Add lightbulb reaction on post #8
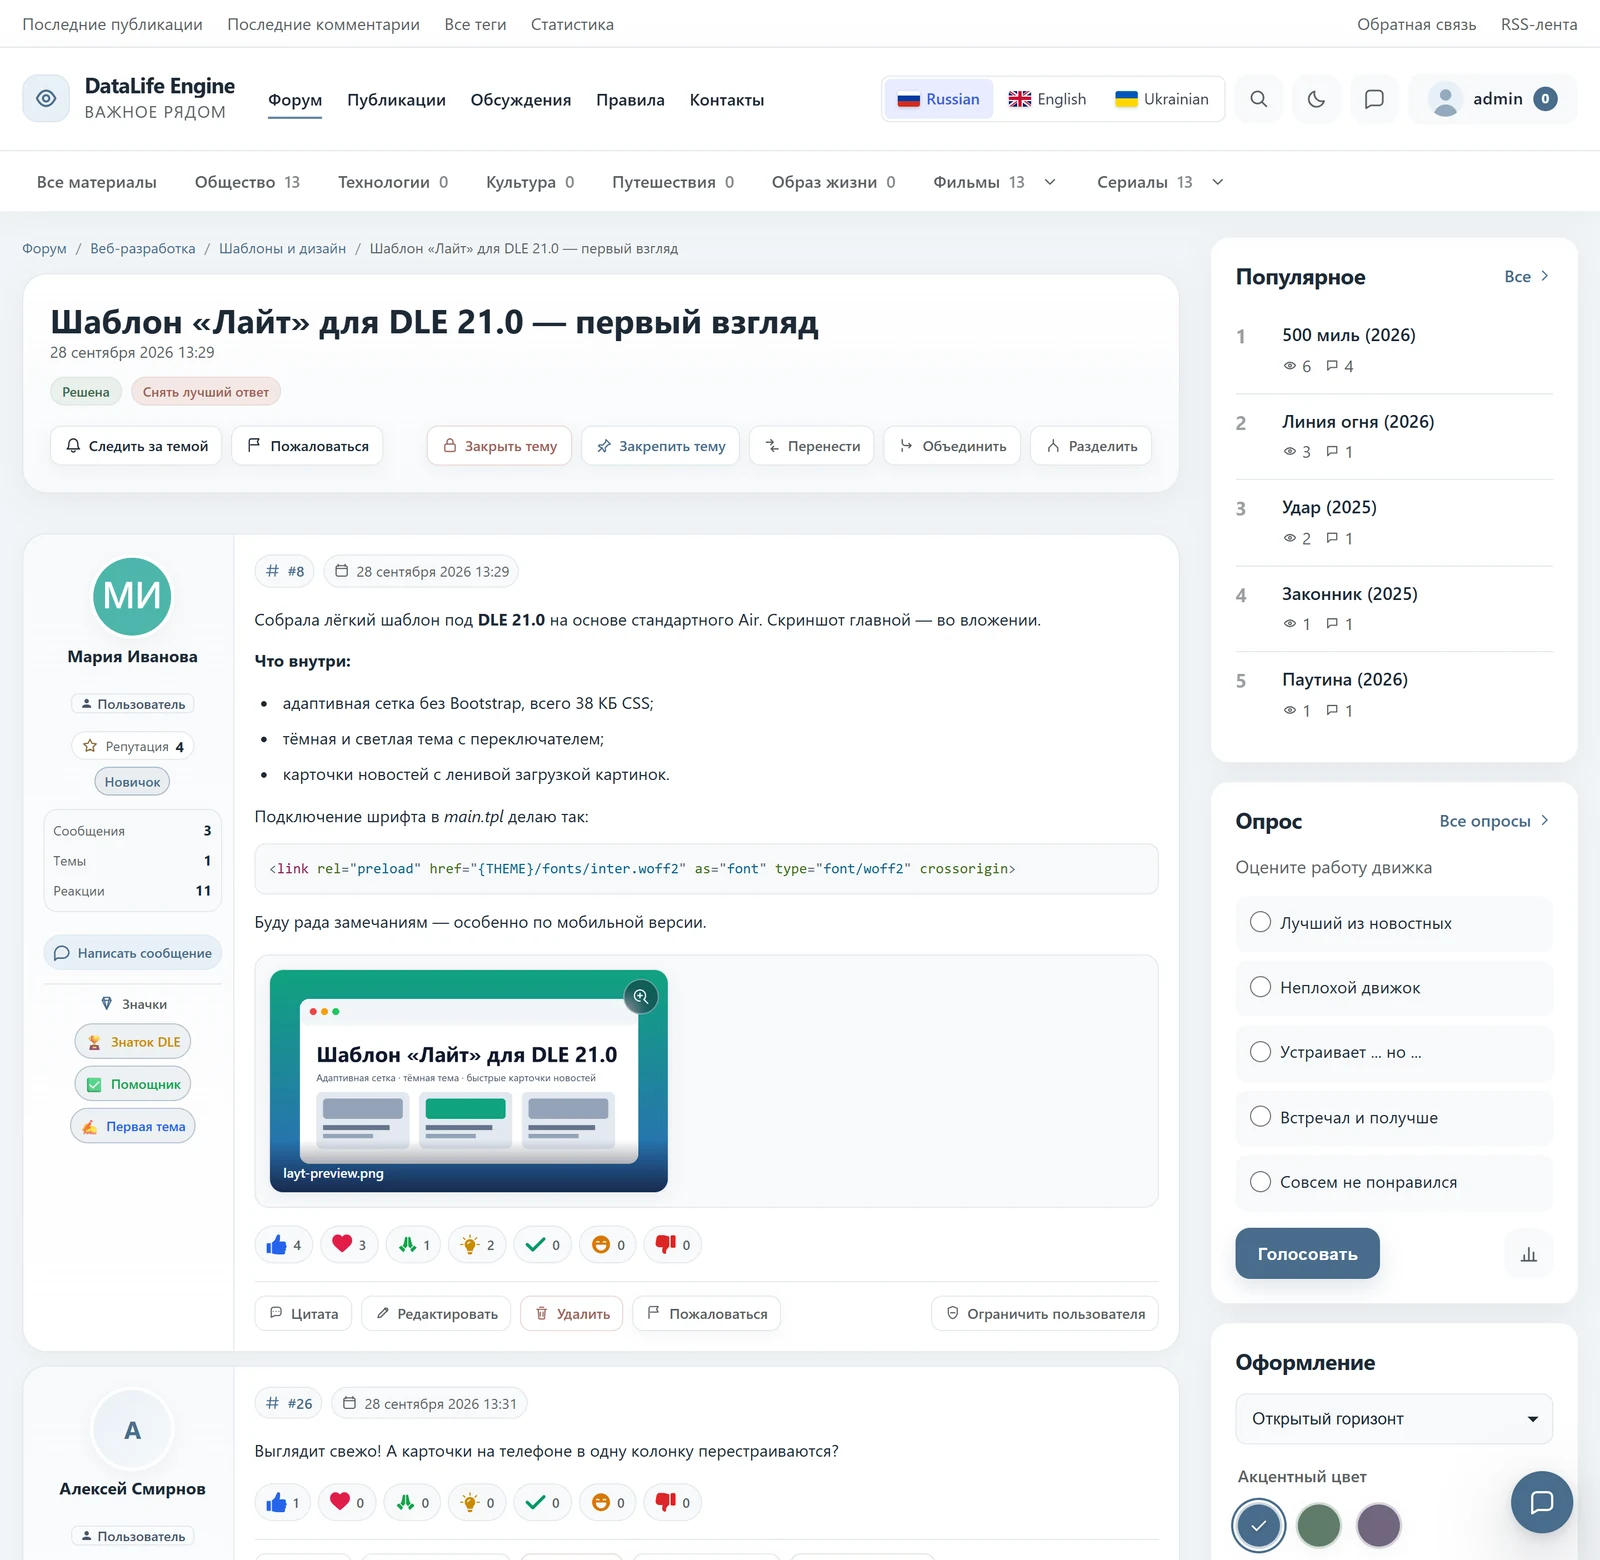The height and width of the screenshot is (1560, 1600). [477, 1245]
